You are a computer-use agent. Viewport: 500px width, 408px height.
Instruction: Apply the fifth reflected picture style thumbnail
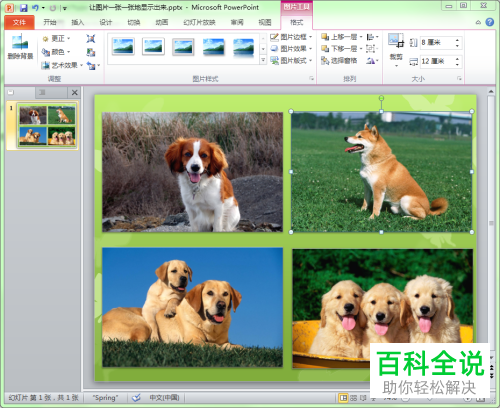pos(243,47)
